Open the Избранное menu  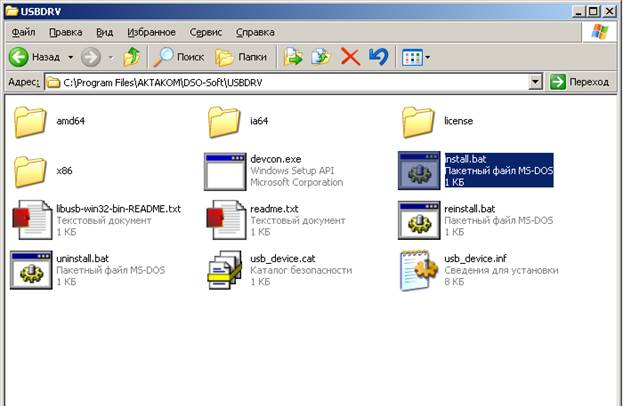pos(151,32)
